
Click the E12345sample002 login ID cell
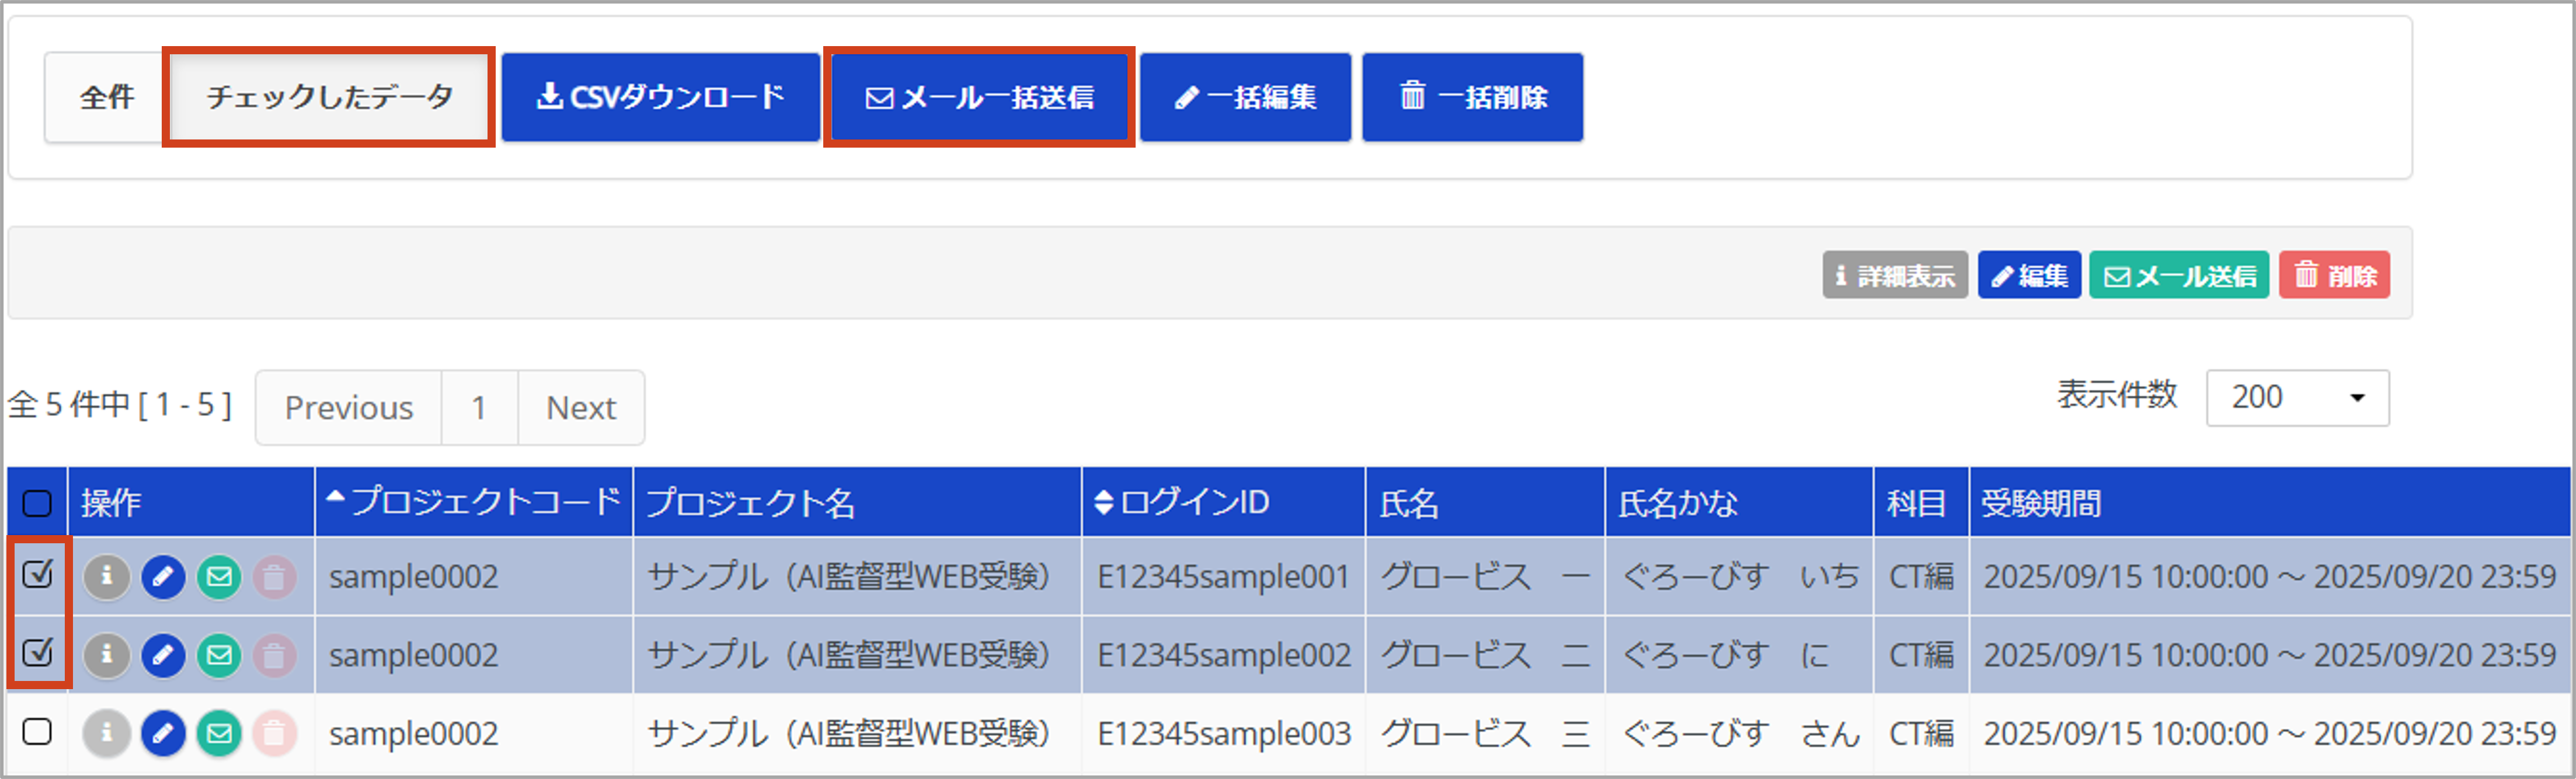pyautogui.click(x=1223, y=655)
